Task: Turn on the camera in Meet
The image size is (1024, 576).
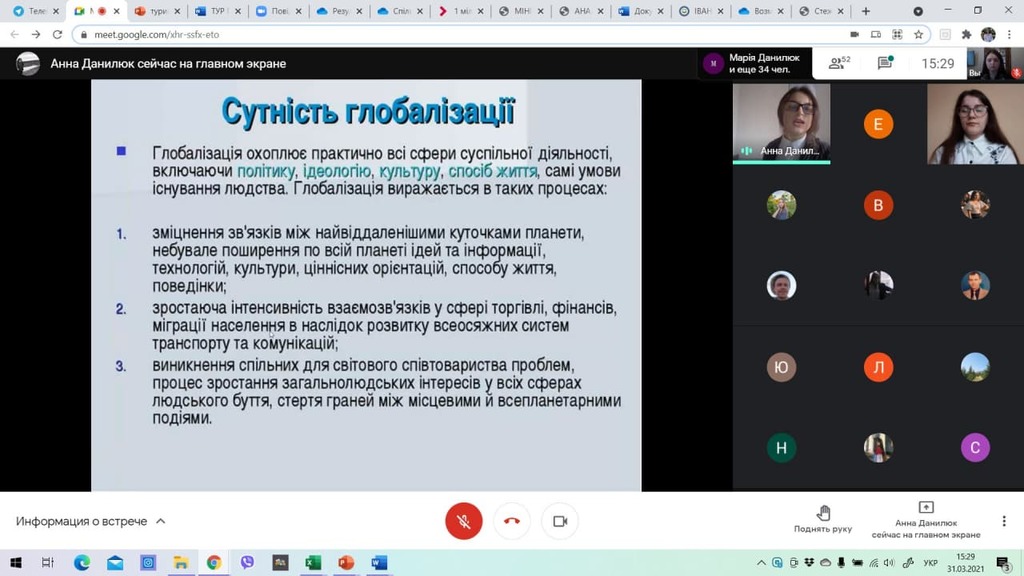Action: (x=560, y=521)
